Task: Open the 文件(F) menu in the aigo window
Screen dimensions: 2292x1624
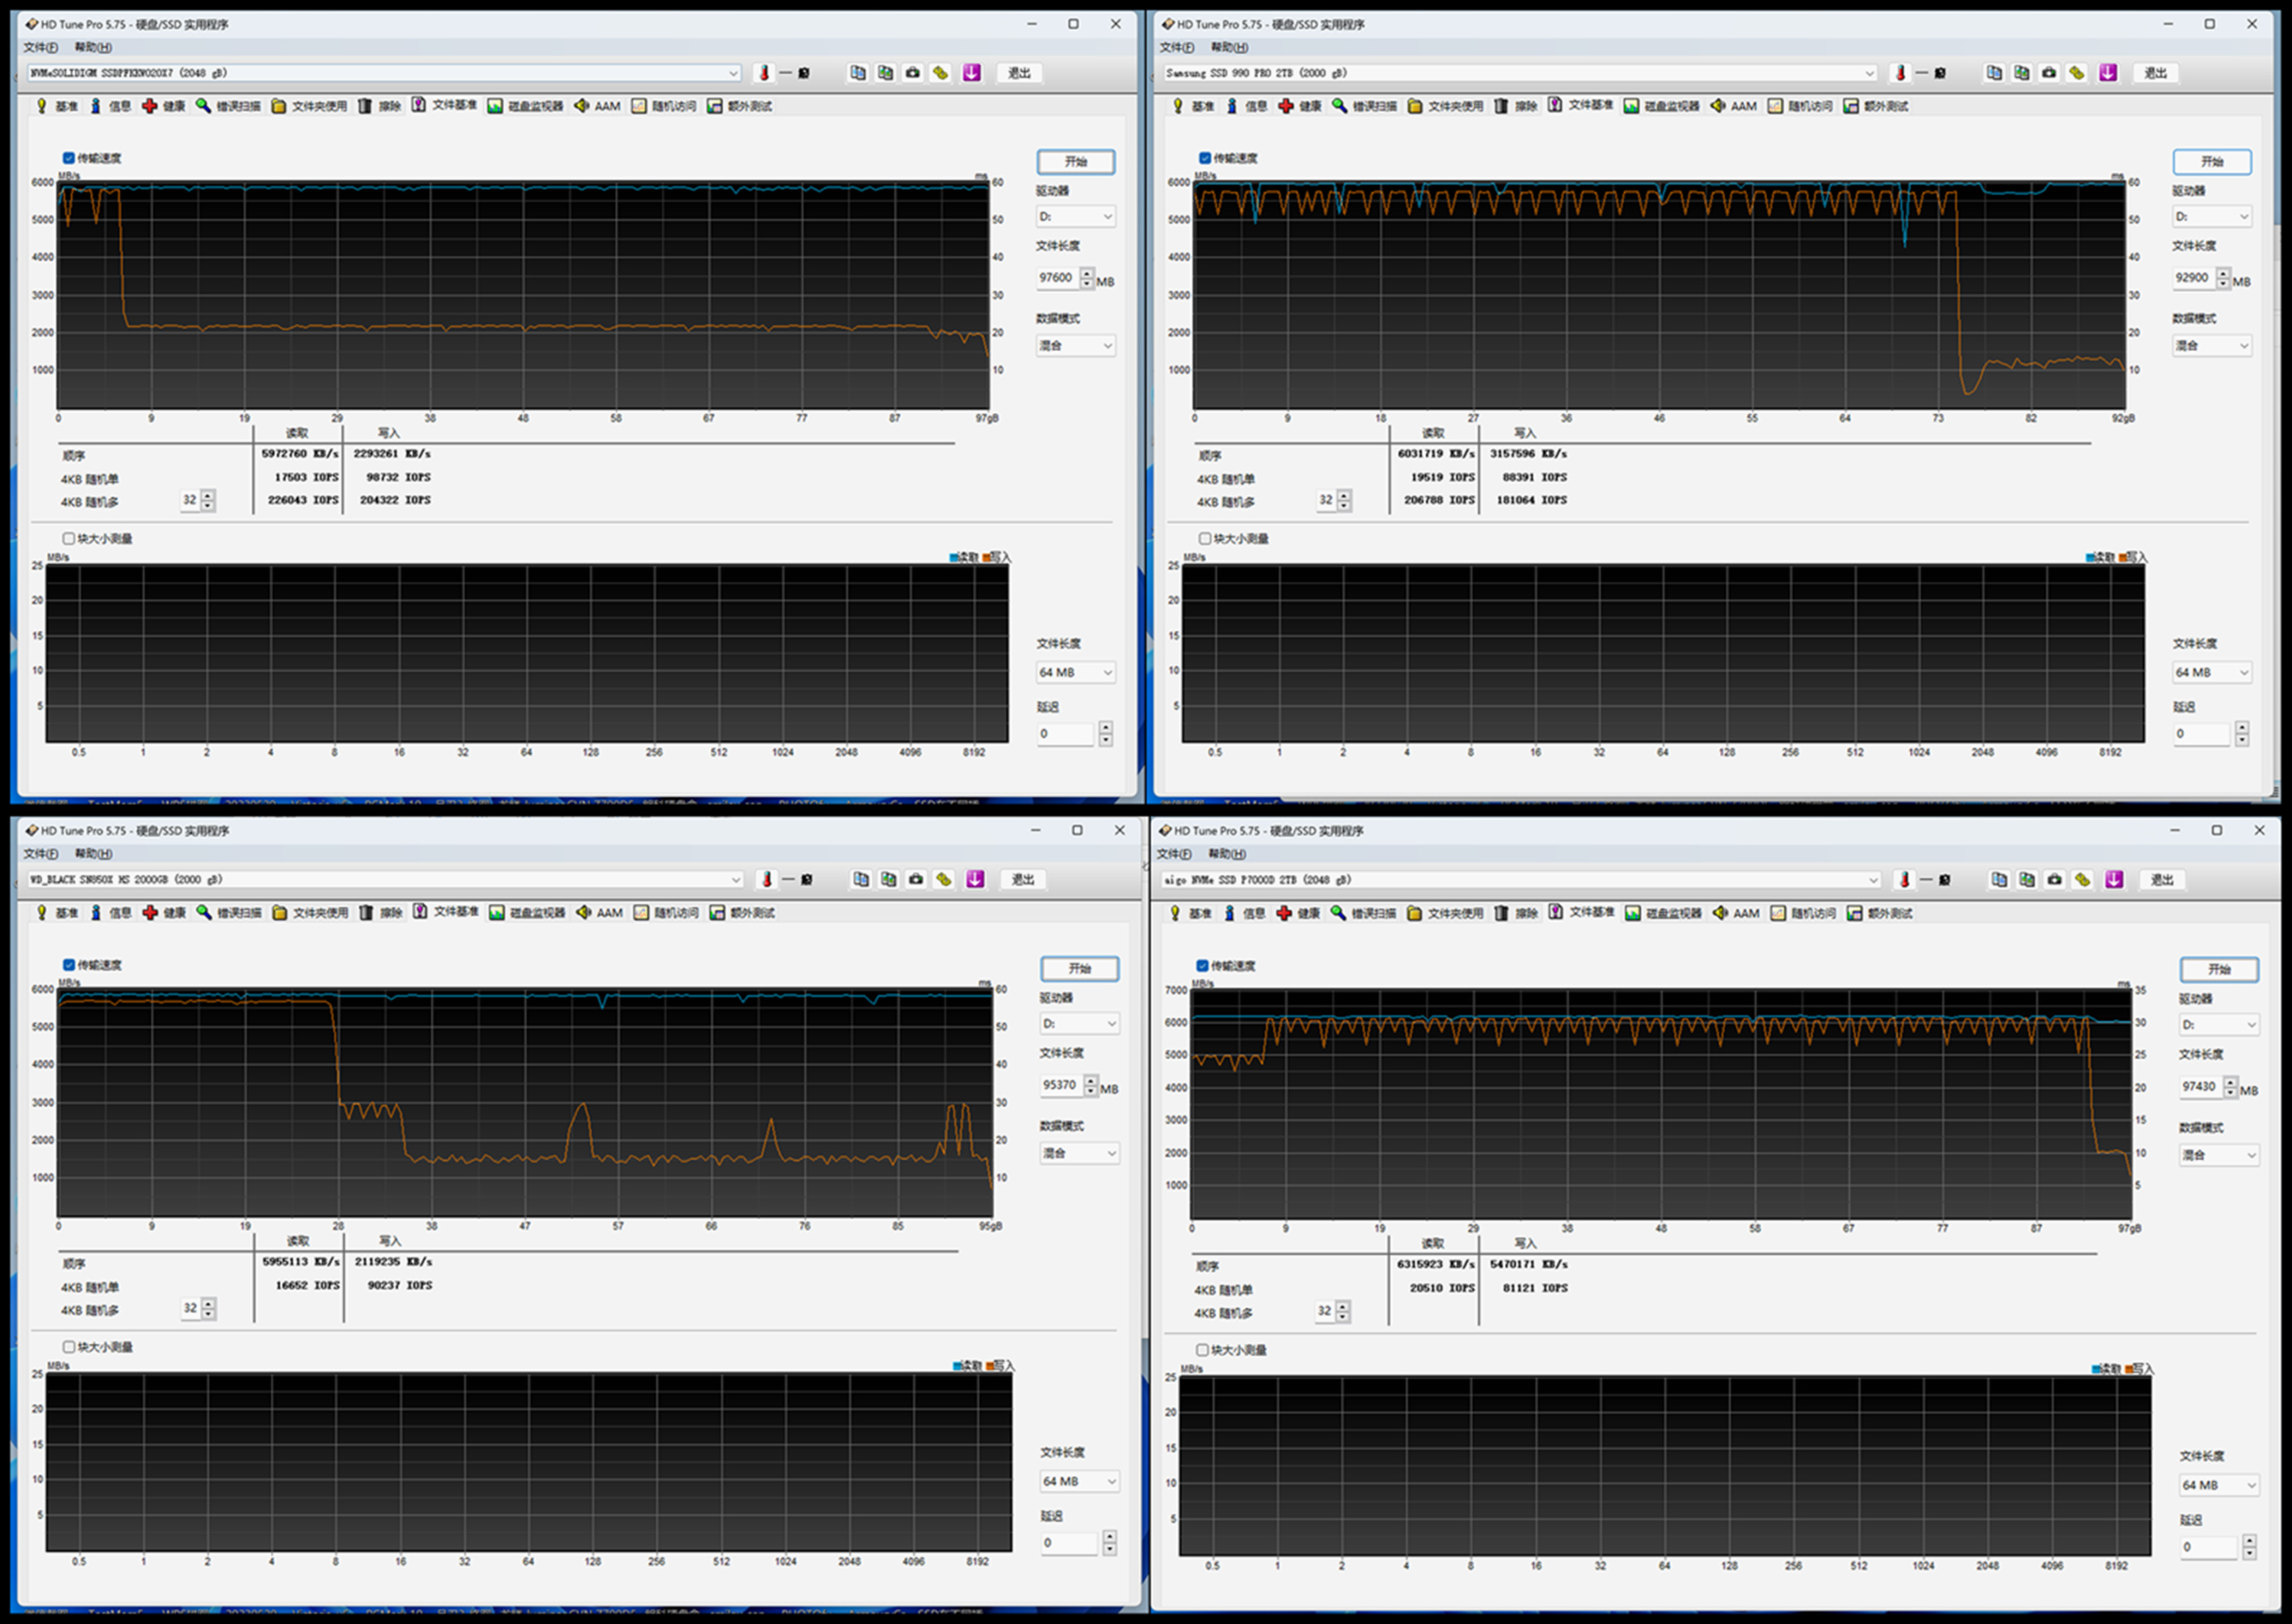Action: (x=1174, y=854)
